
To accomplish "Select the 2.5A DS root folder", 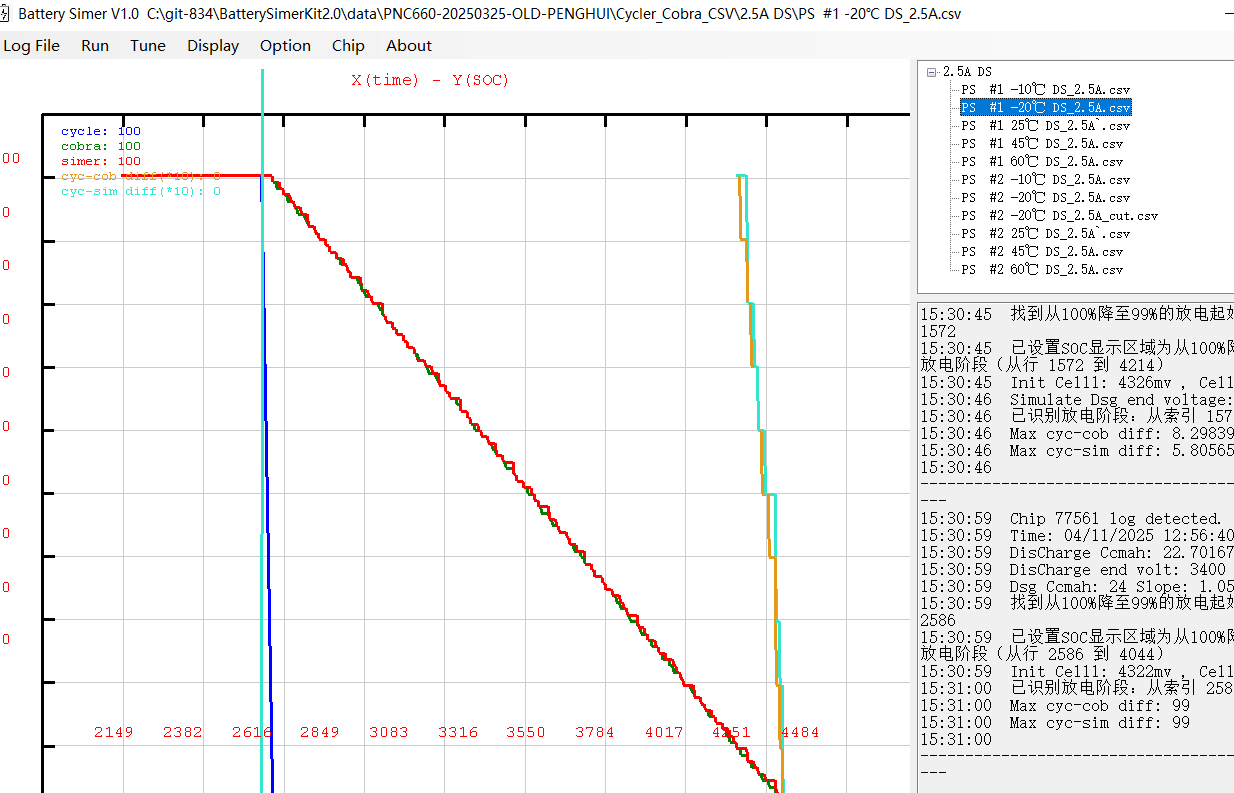I will pos(968,72).
